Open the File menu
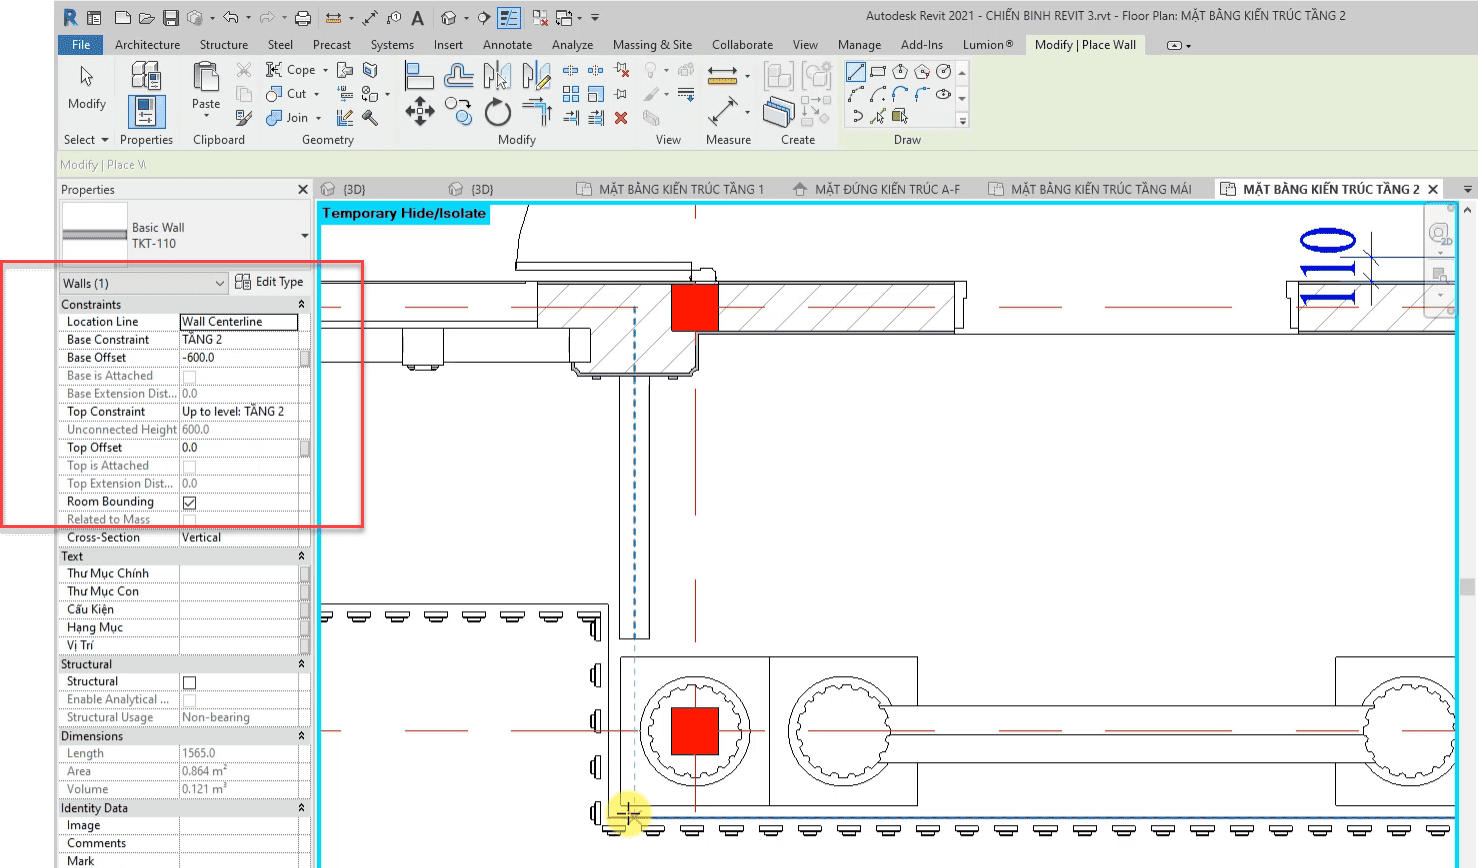Screen dimensions: 1478x868 pyautogui.click(x=81, y=45)
